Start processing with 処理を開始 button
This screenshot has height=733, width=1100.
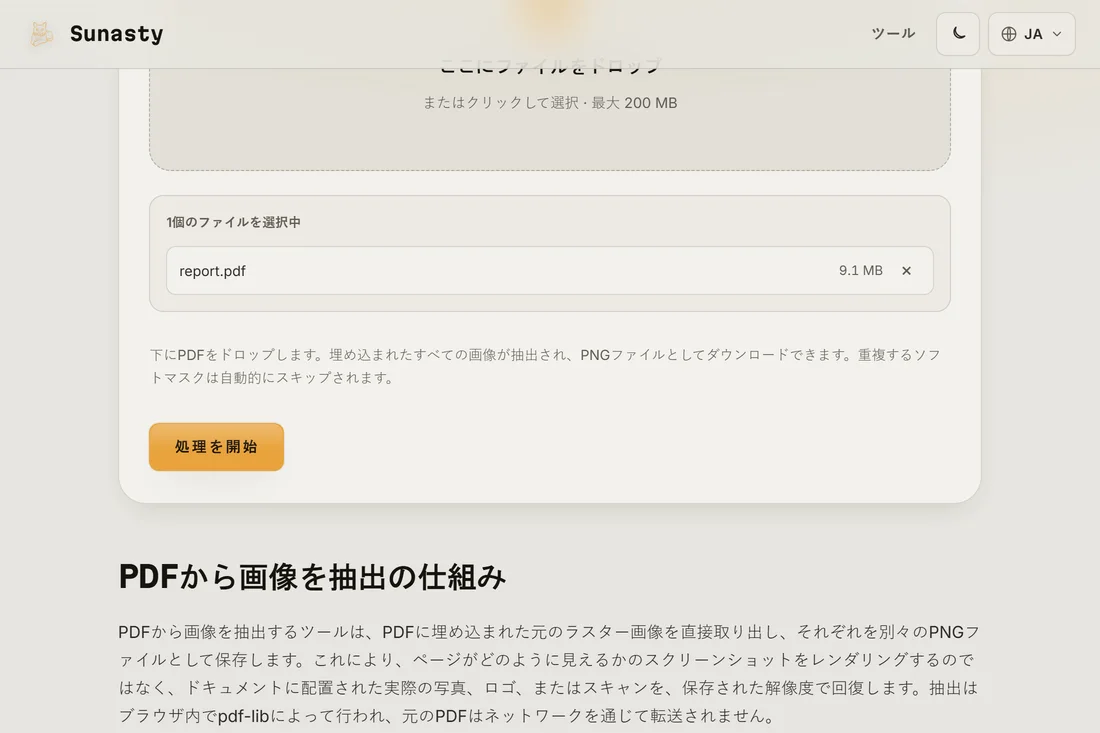[216, 447]
